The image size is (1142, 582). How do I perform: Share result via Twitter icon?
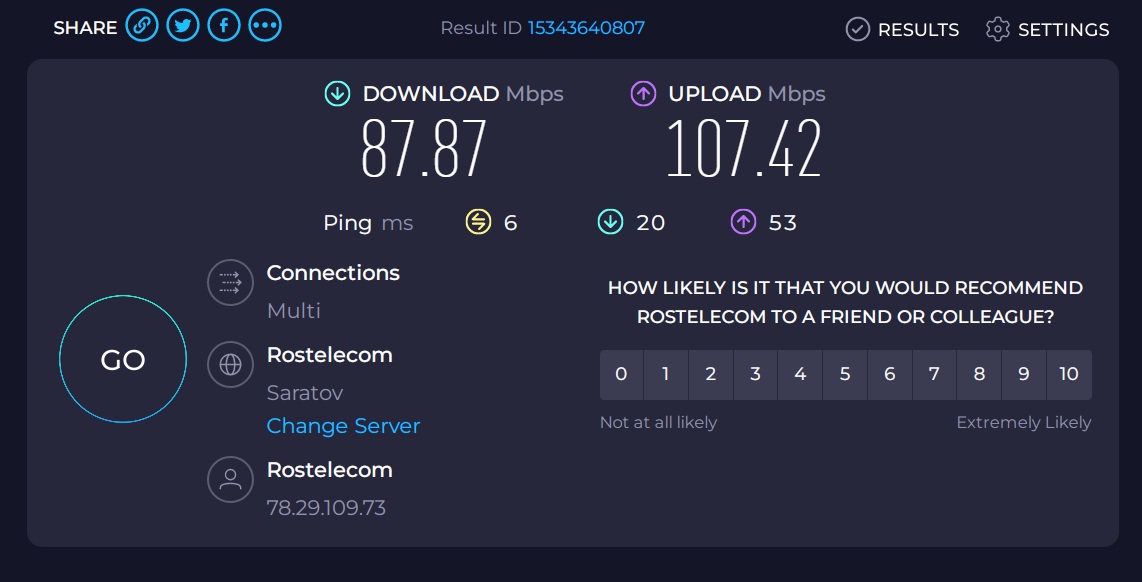click(x=183, y=26)
